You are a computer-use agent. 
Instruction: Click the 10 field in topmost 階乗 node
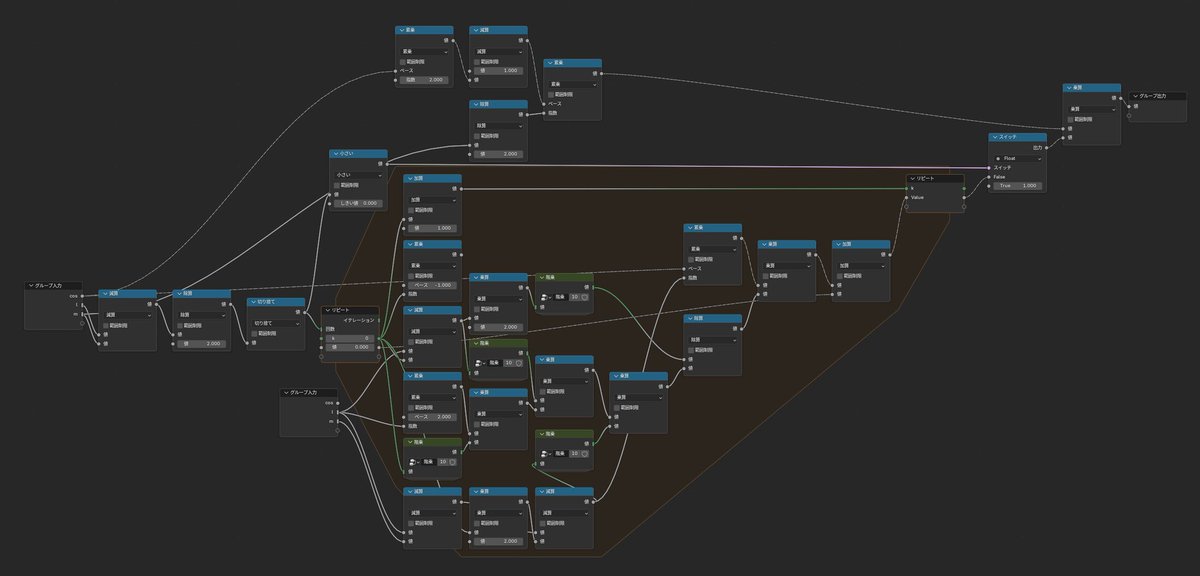coord(574,297)
